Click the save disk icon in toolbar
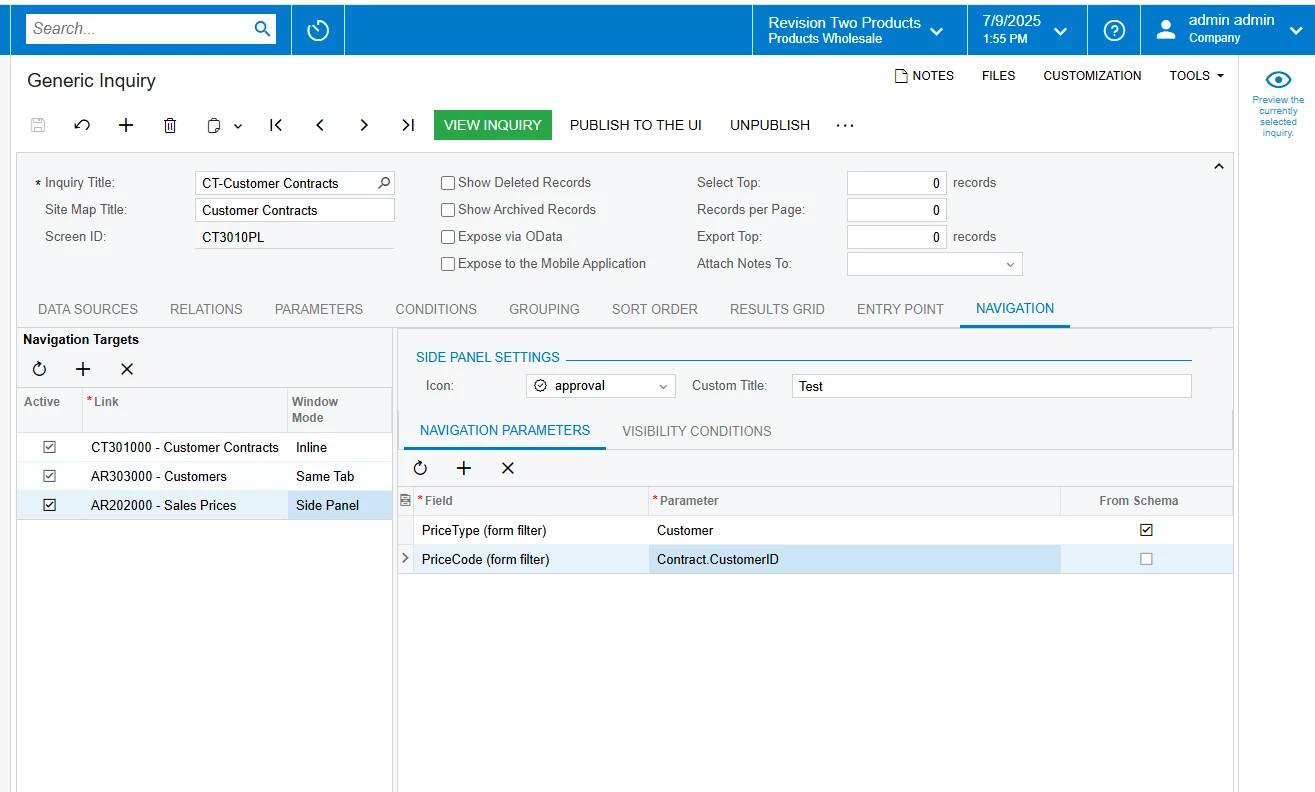Viewport: 1315px width, 792px height. [38, 125]
